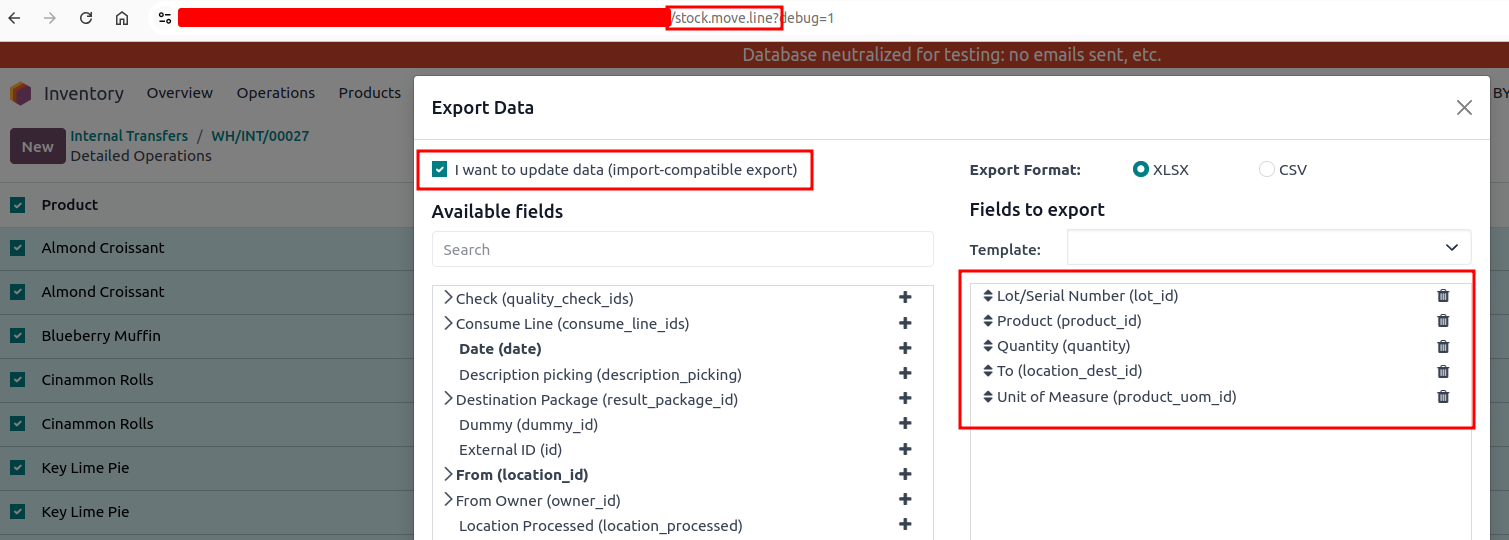This screenshot has width=1509, height=540.
Task: Expand From Owner (owner_id) node
Action: pos(448,500)
